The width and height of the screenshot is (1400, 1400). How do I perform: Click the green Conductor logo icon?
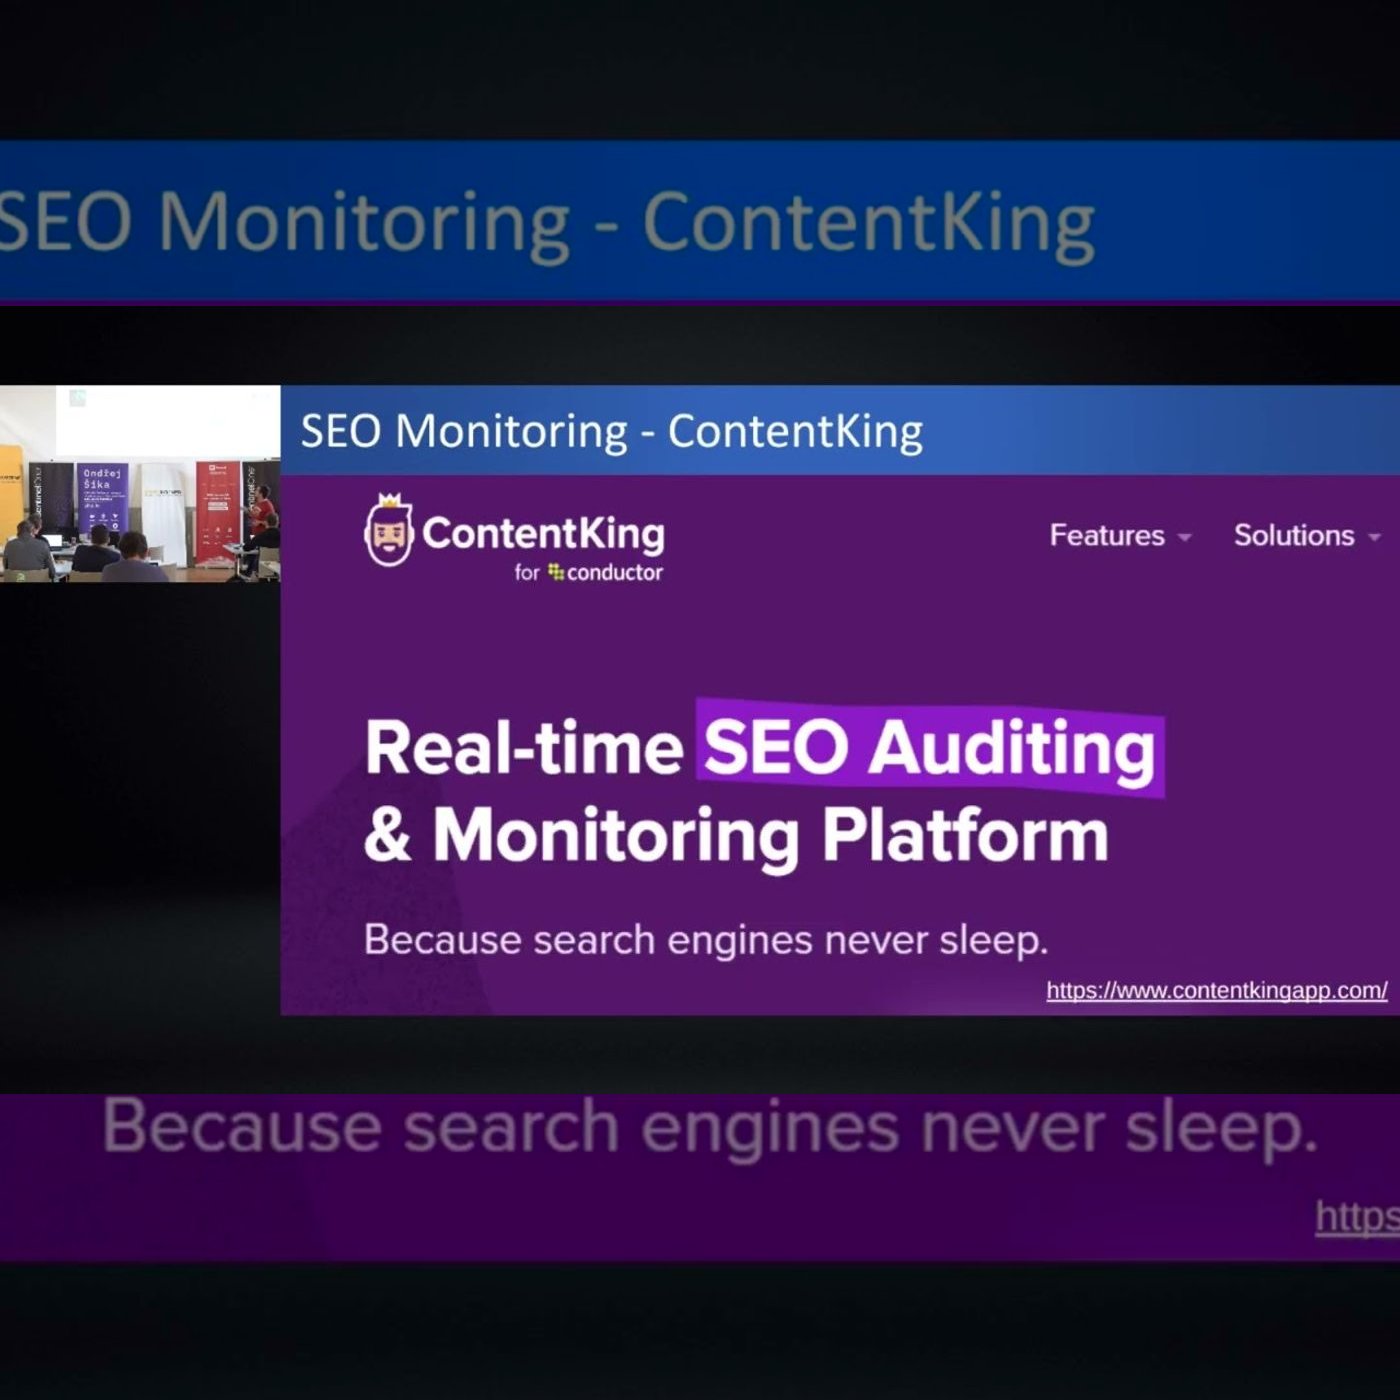point(555,572)
